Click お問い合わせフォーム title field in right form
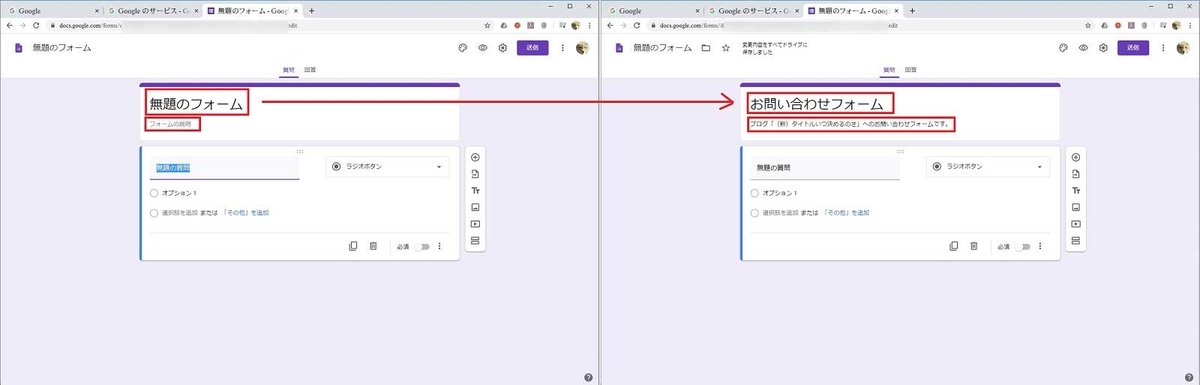 (x=817, y=103)
